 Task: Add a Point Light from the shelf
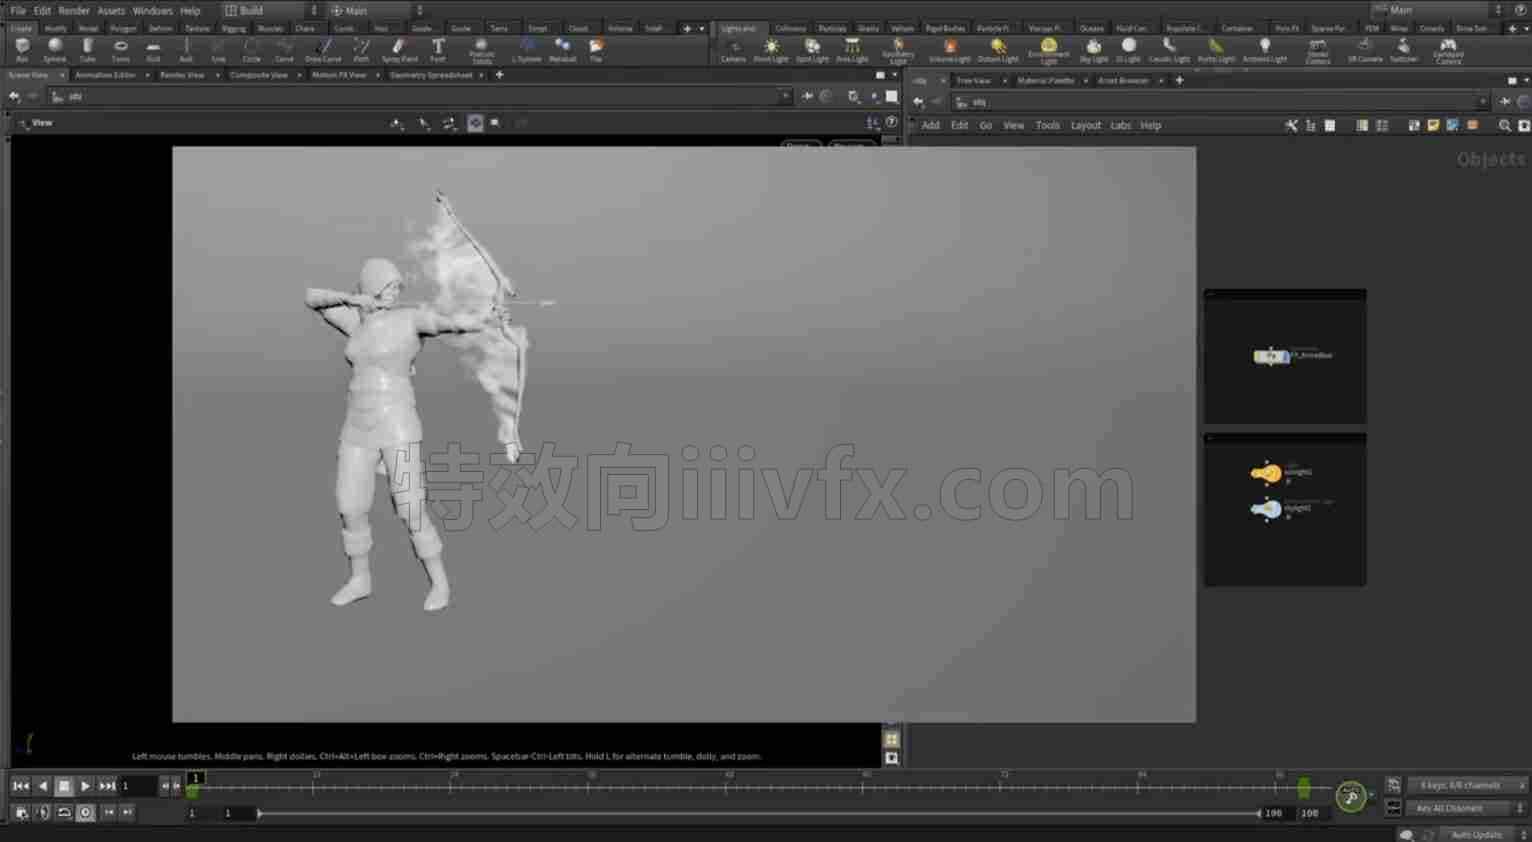pos(771,50)
